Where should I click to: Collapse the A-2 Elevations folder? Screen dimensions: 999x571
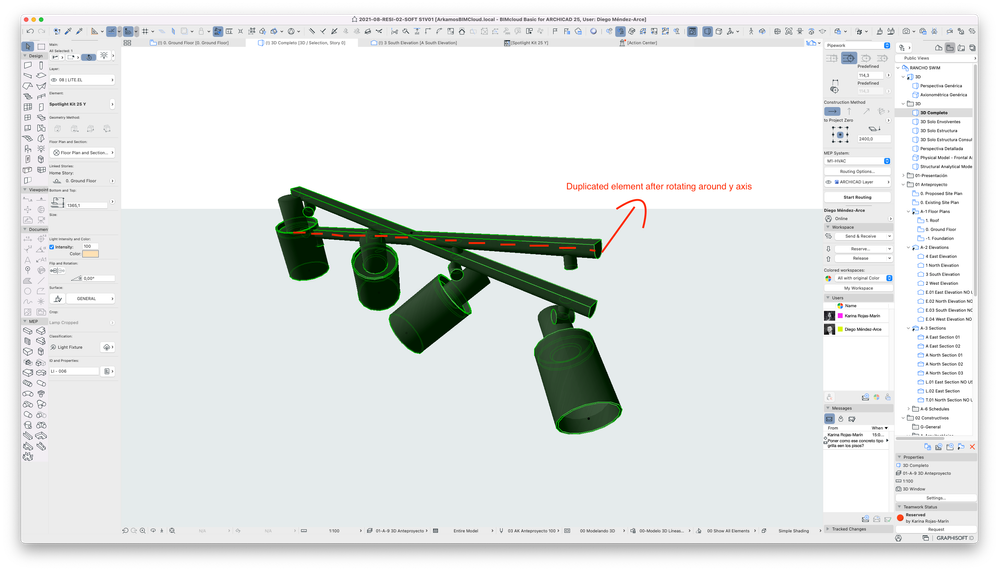point(909,247)
